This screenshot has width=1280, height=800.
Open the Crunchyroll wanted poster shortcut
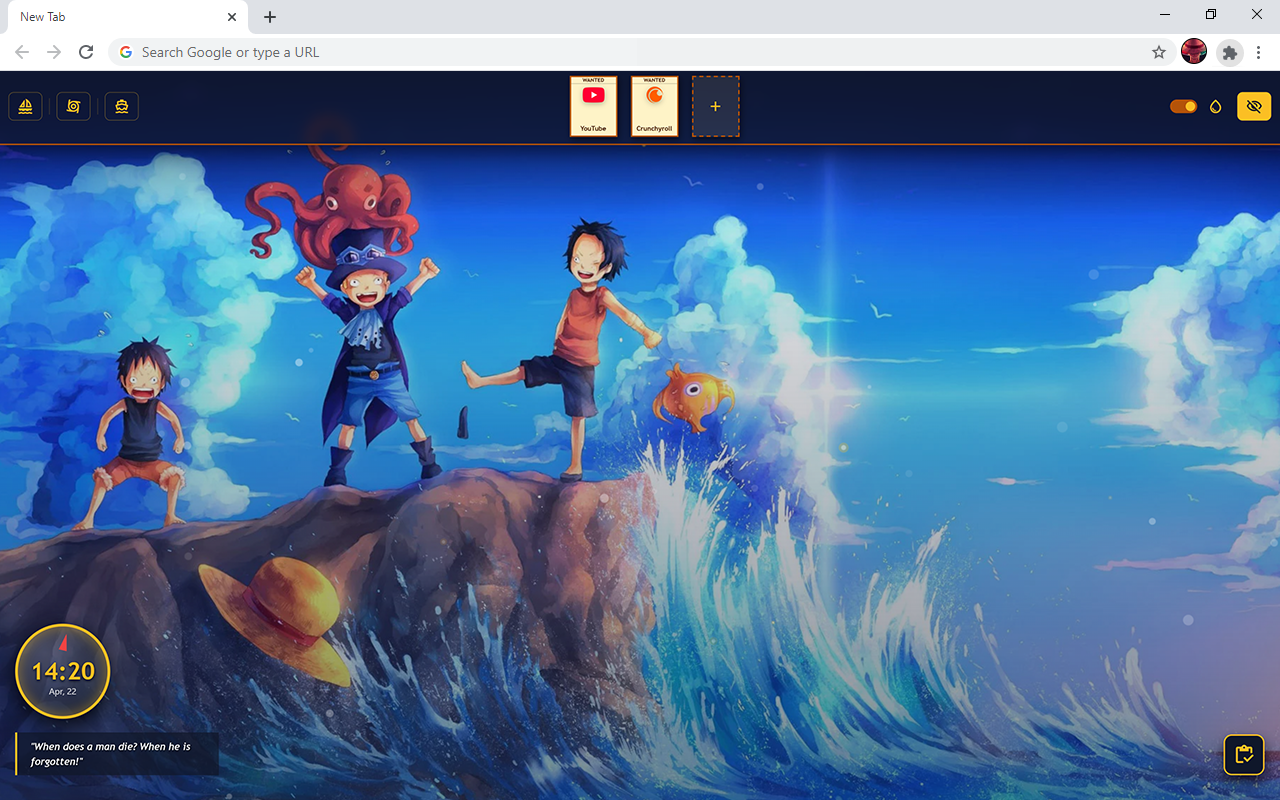click(654, 106)
